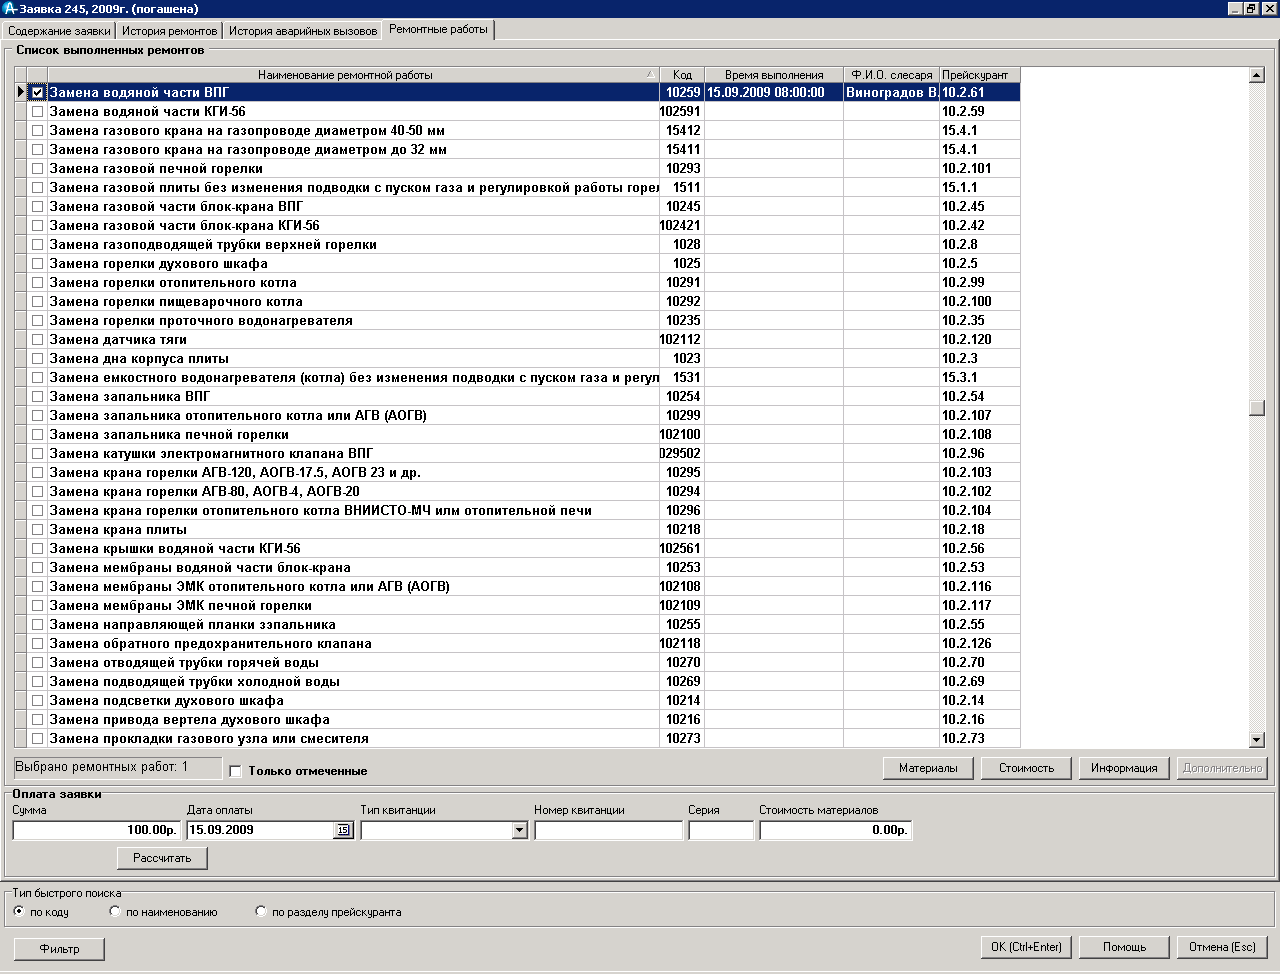Confirm with OK (Ctrl+Enter) button

pos(1026,947)
